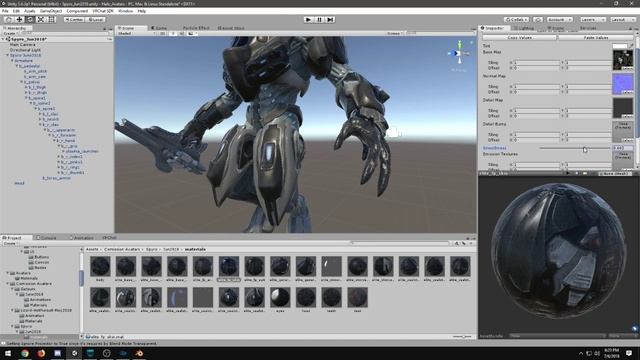Open Blender from the taskbar
The height and width of the screenshot is (360, 640).
click(x=139, y=353)
